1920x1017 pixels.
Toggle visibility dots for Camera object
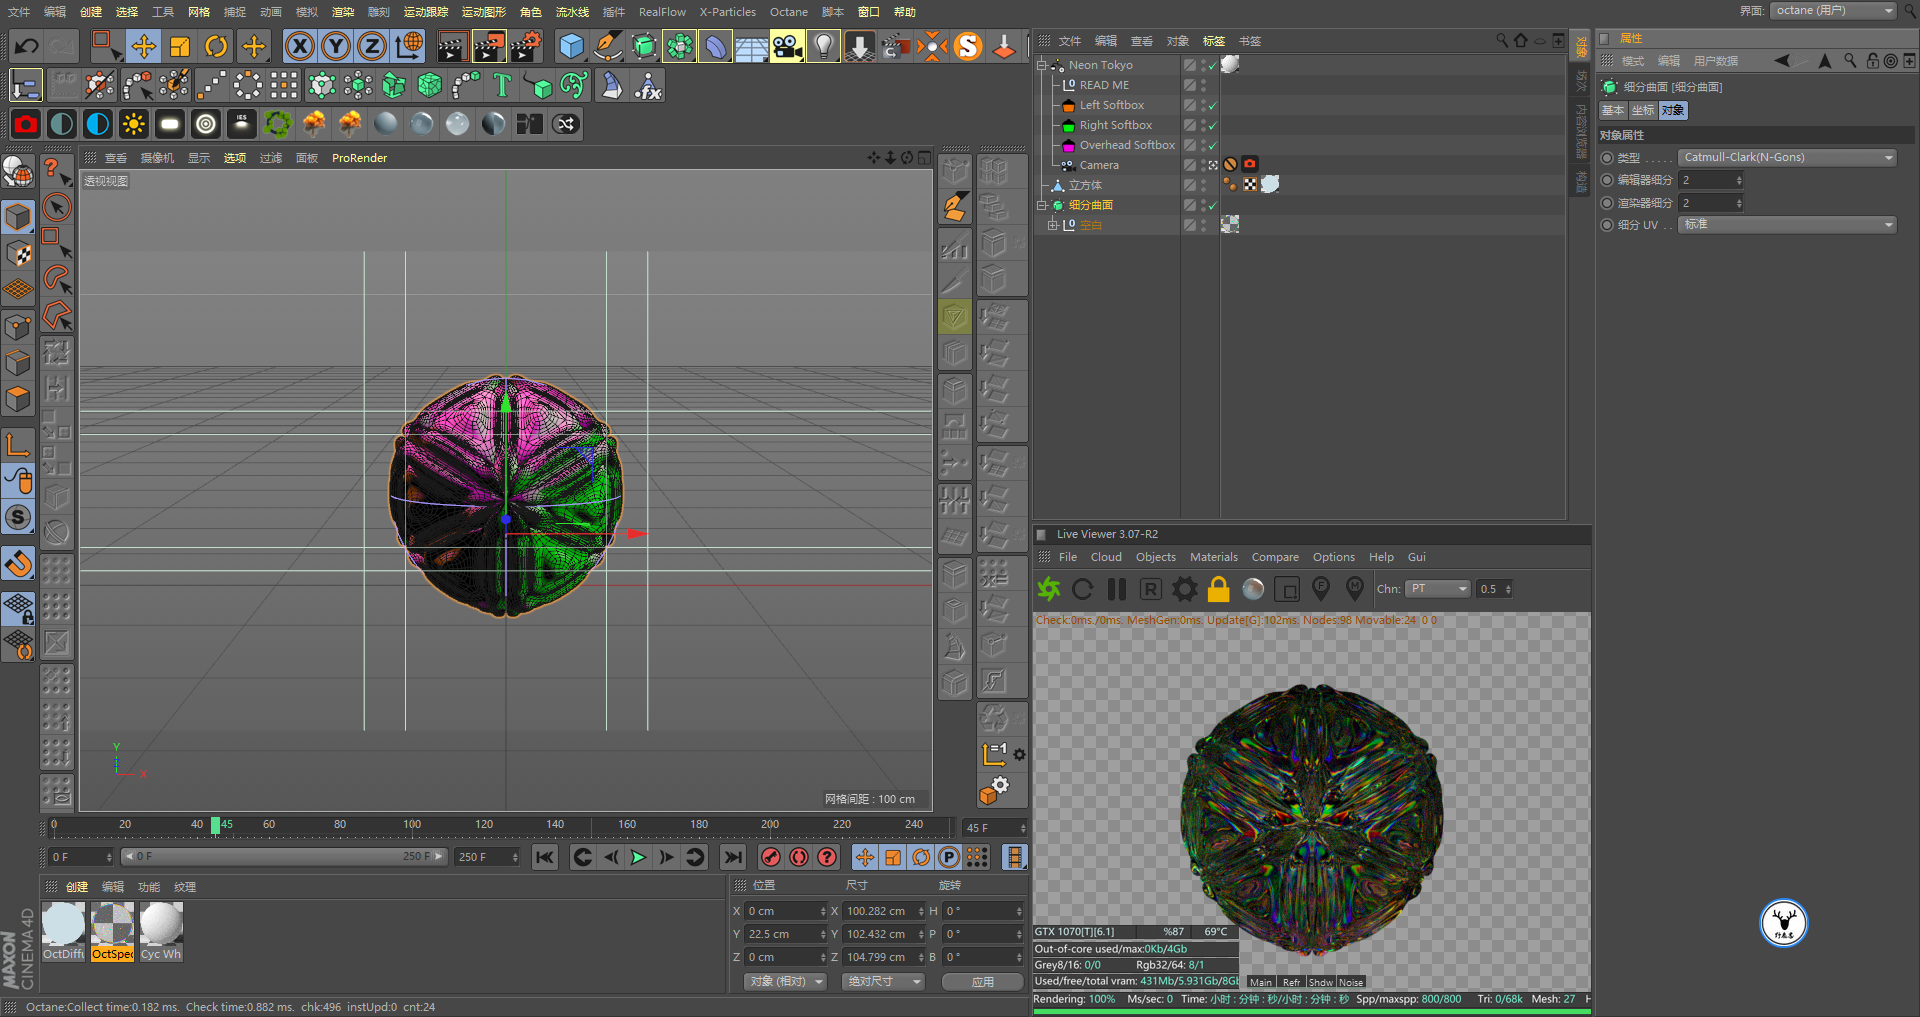point(1203,165)
